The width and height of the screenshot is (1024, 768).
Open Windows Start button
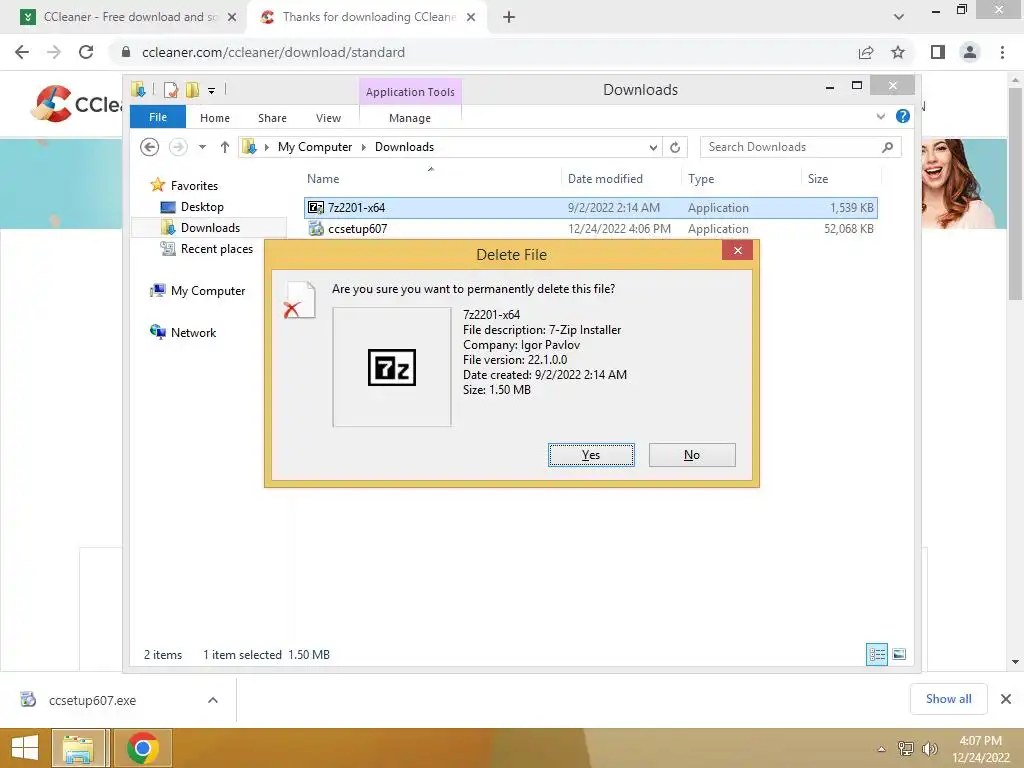pos(25,748)
